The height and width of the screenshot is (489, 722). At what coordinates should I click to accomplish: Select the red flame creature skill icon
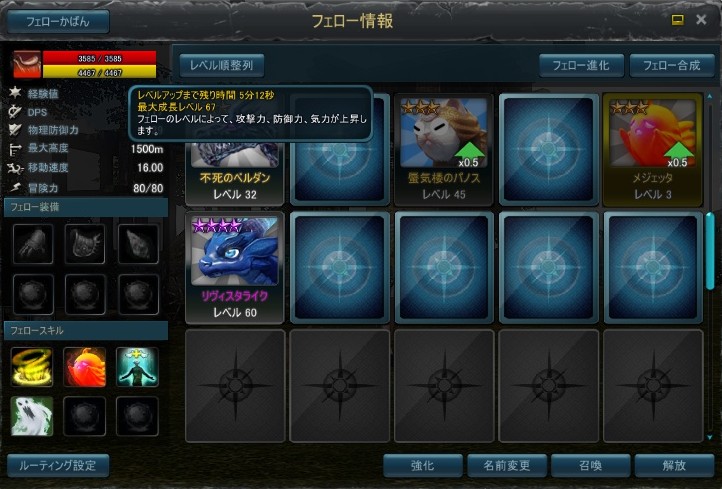coord(85,367)
